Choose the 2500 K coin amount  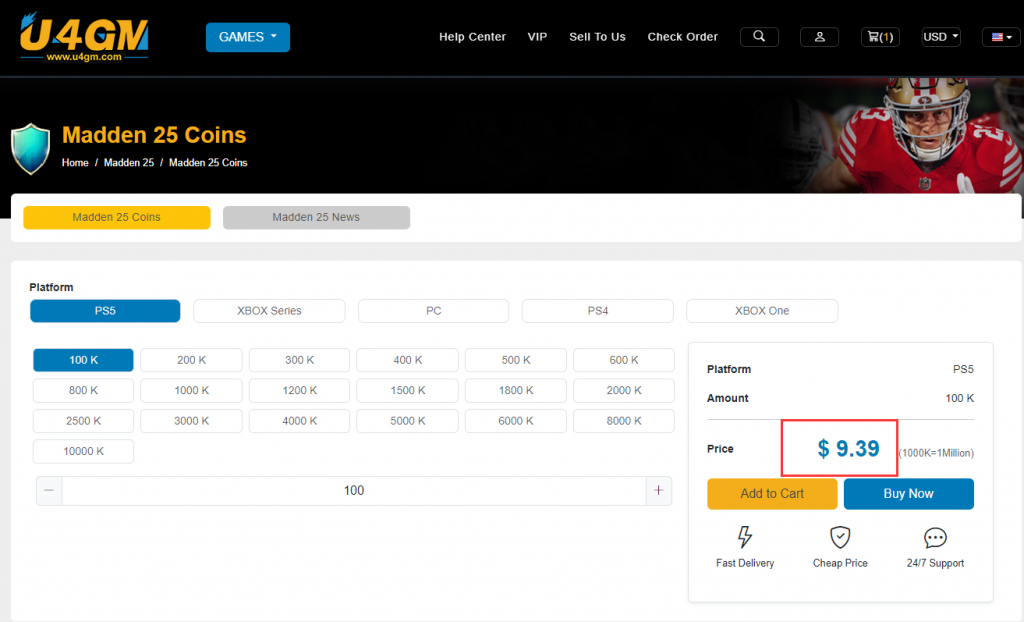tap(84, 421)
